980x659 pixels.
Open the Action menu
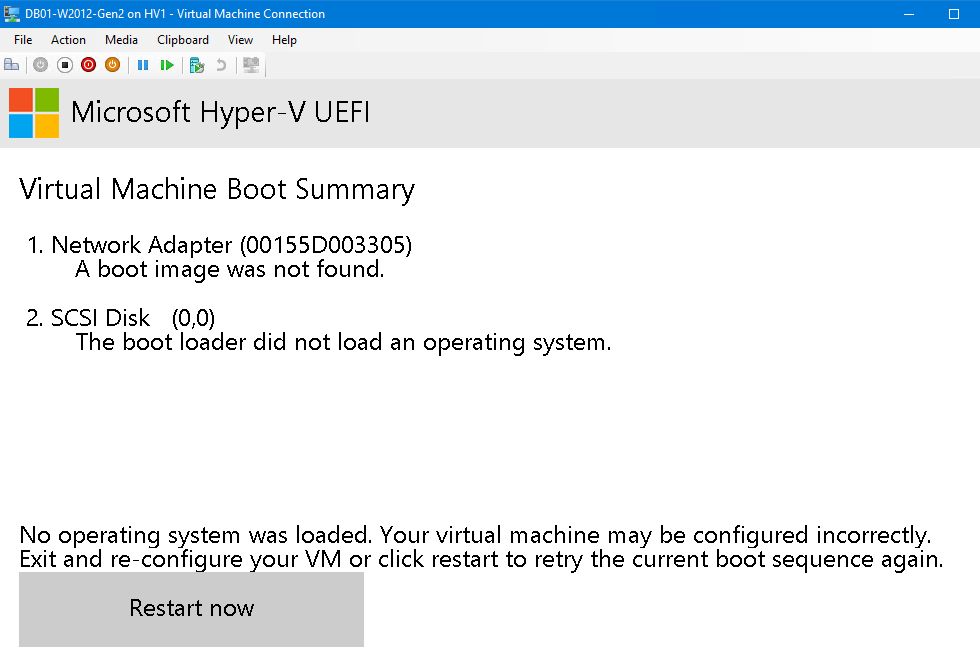(68, 40)
